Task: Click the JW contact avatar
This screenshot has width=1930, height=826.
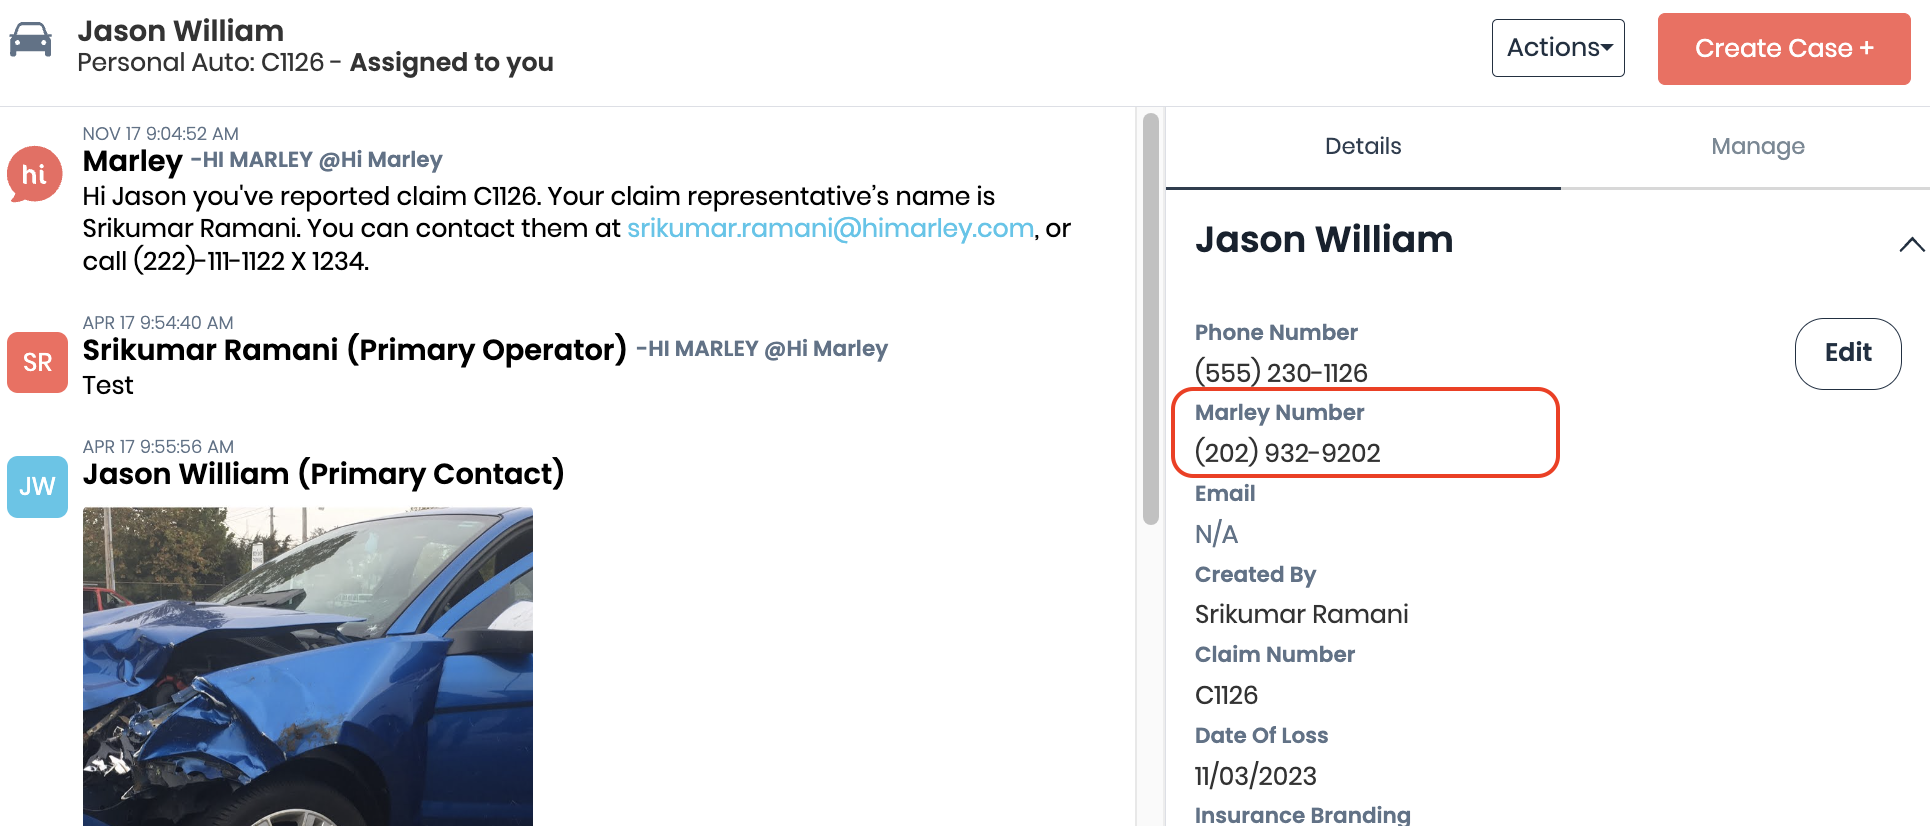Action: [37, 487]
